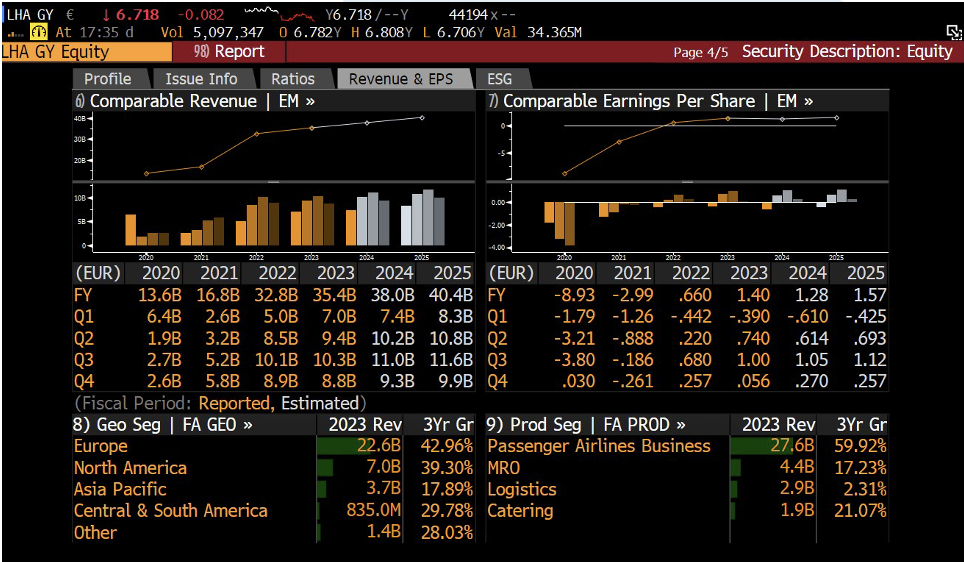
Task: Click FY 2023 revenue value 35.4B
Action: [x=334, y=295]
